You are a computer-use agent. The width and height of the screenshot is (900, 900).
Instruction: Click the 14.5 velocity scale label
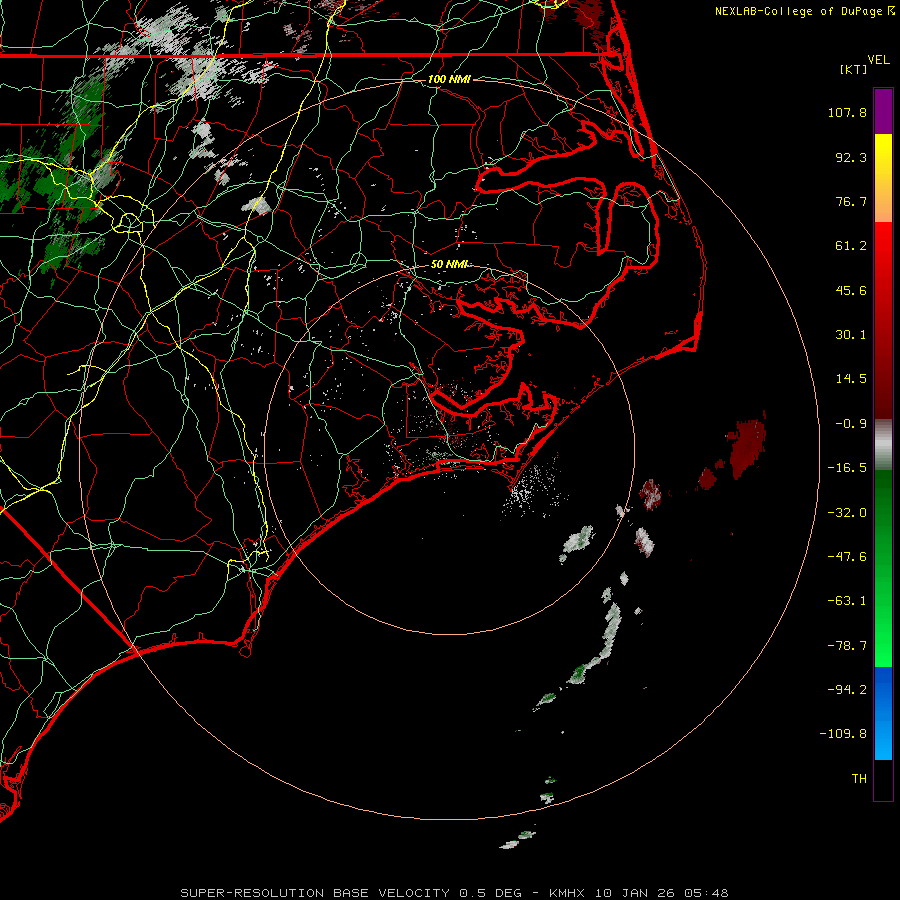coord(851,379)
